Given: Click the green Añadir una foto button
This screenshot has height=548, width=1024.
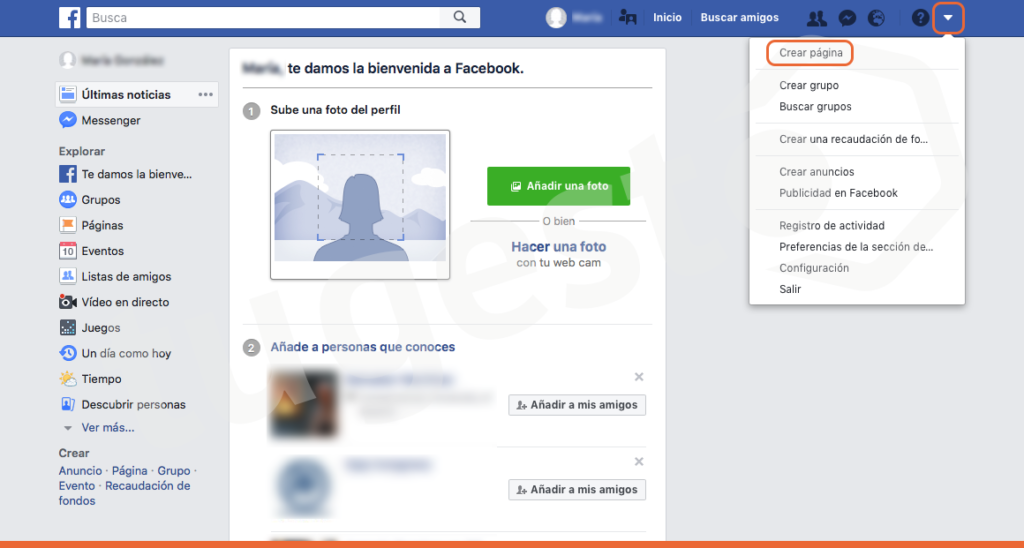Looking at the screenshot, I should click(x=558, y=186).
